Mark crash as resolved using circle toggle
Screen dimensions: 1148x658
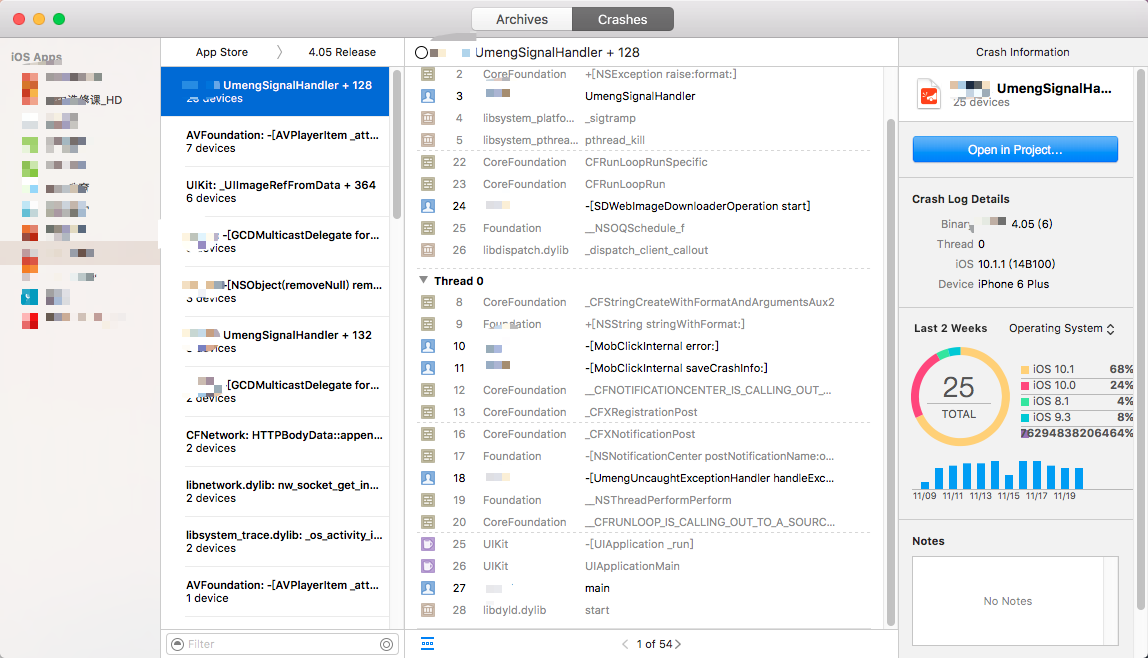421,53
